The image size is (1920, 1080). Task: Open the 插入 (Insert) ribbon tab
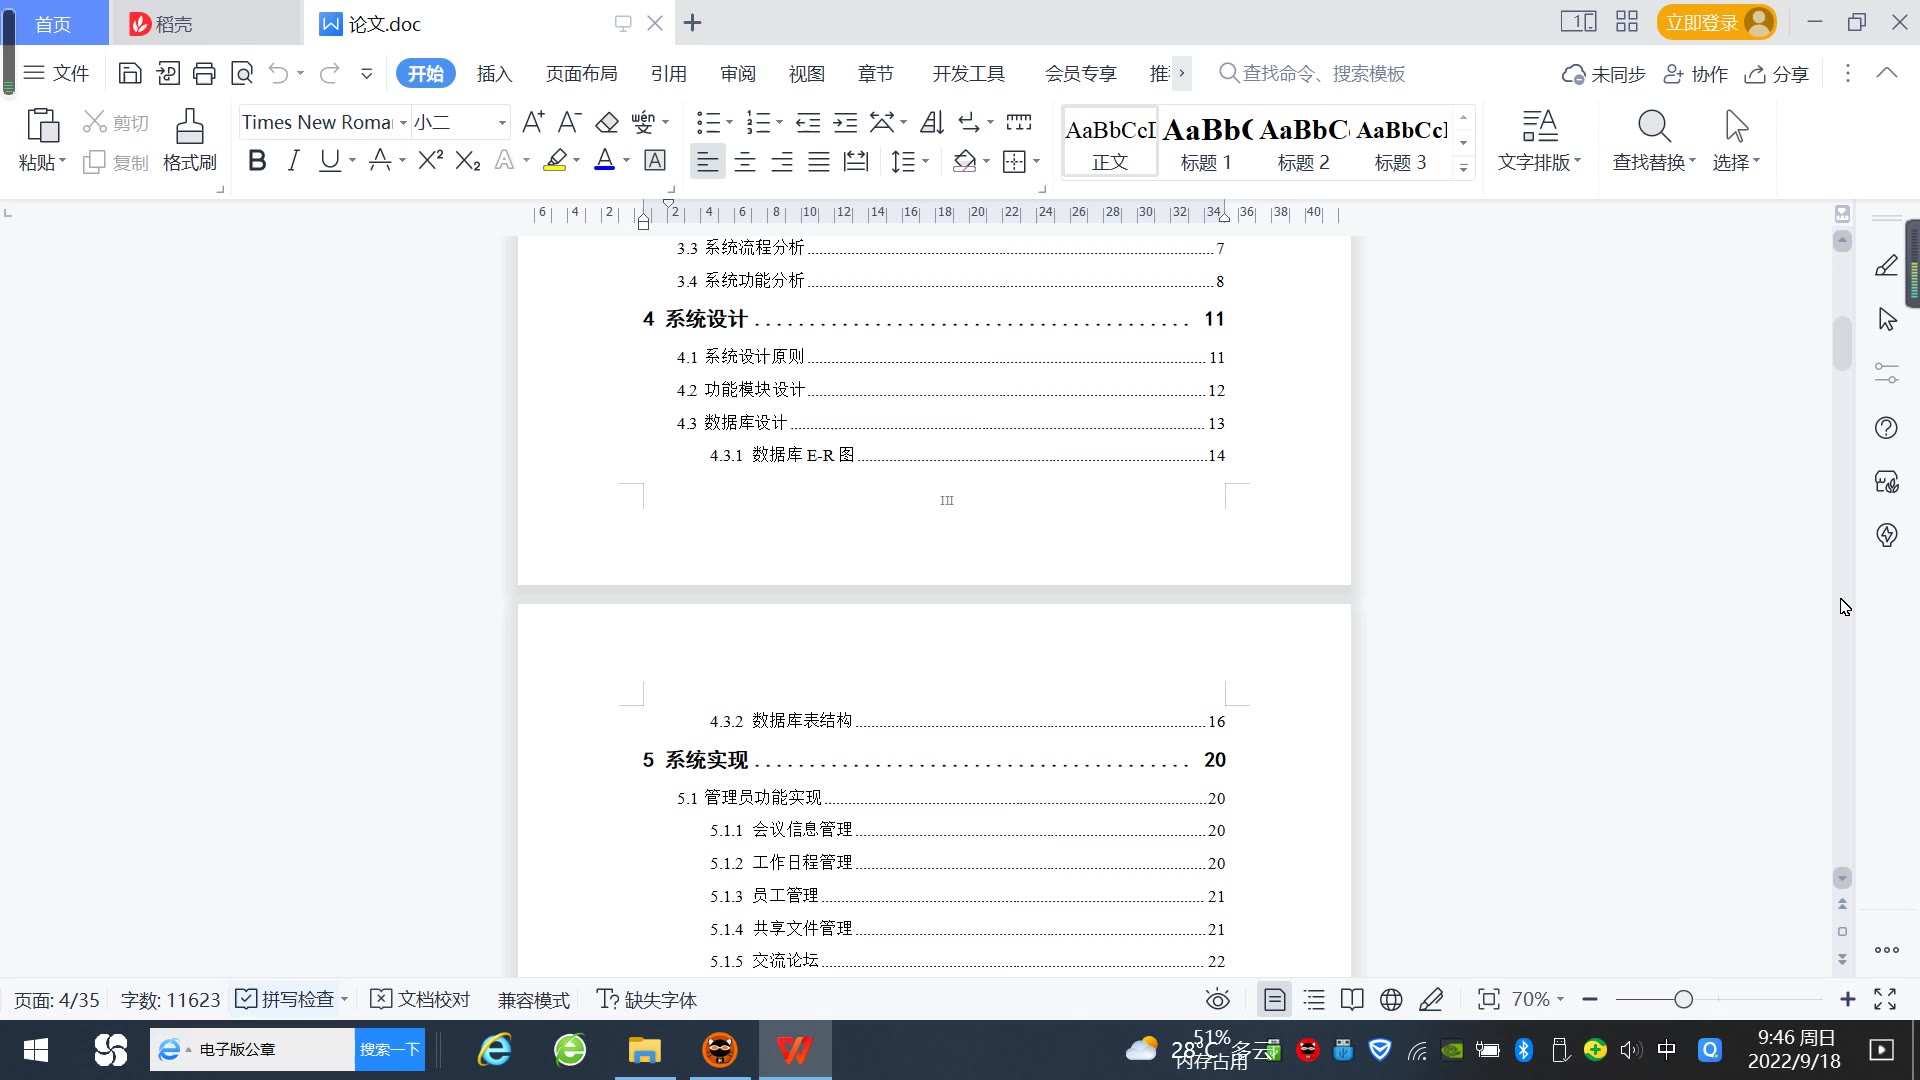[x=494, y=74]
